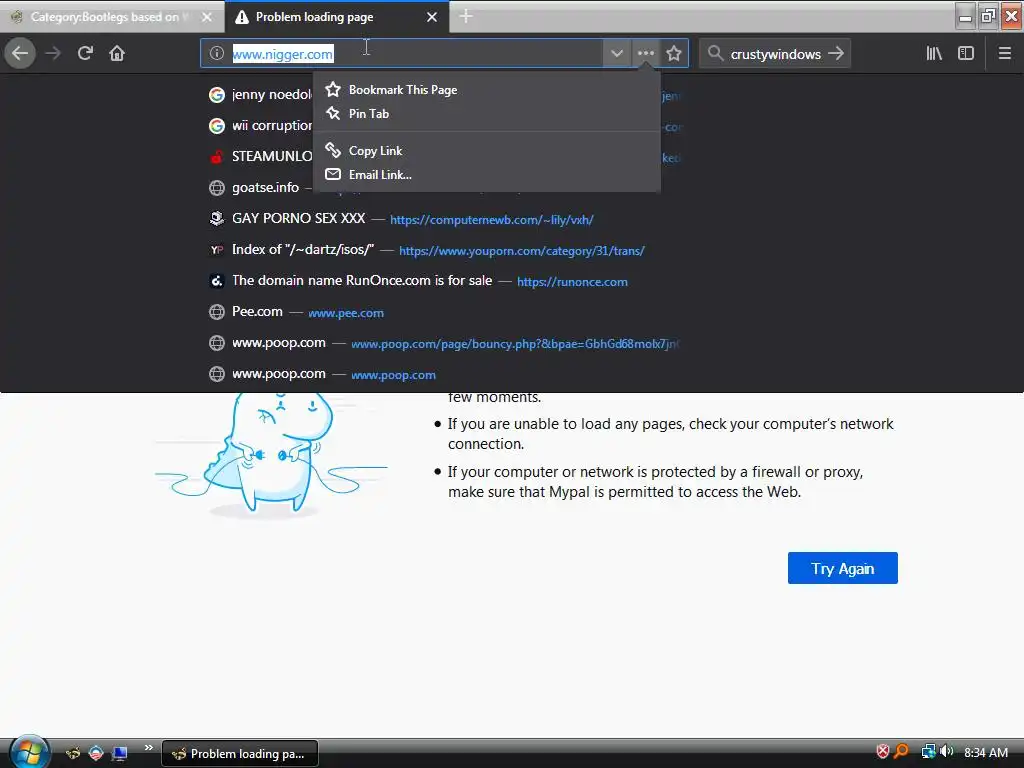
Task: Choose the Pee.com suggestion
Action: (x=444, y=312)
